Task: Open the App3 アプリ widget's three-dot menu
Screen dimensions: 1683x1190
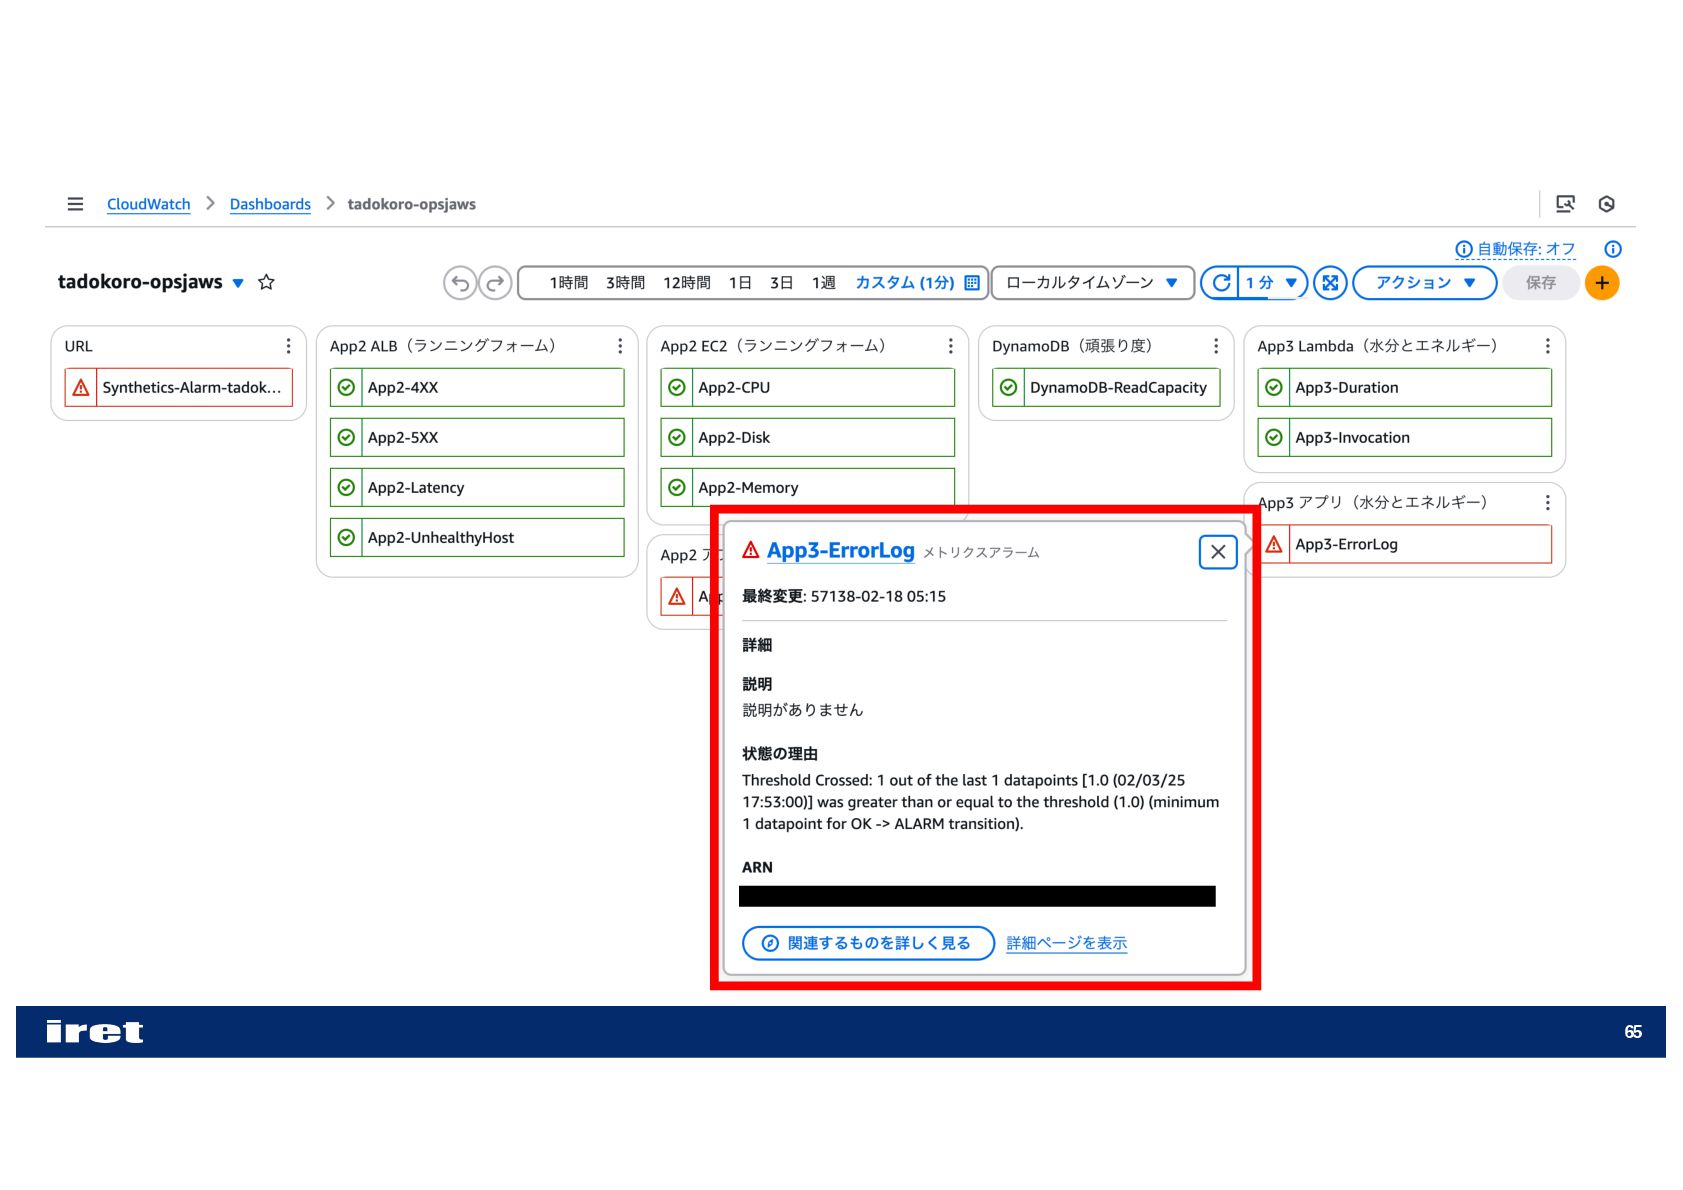Action: (1547, 502)
